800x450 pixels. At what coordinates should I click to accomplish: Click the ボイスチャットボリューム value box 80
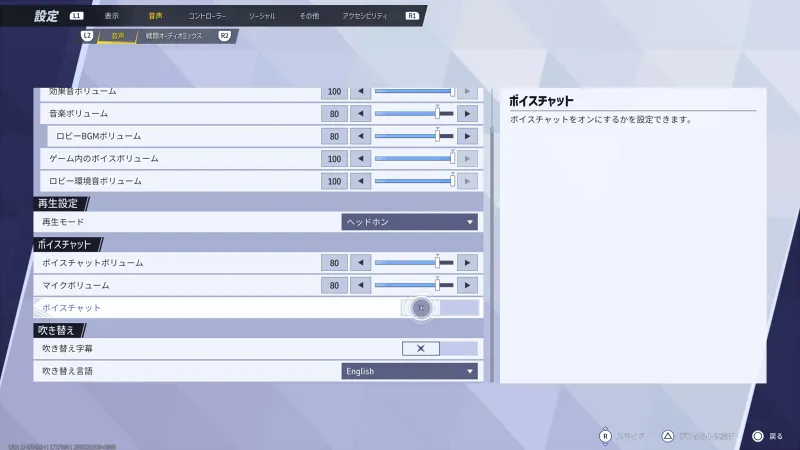click(334, 263)
